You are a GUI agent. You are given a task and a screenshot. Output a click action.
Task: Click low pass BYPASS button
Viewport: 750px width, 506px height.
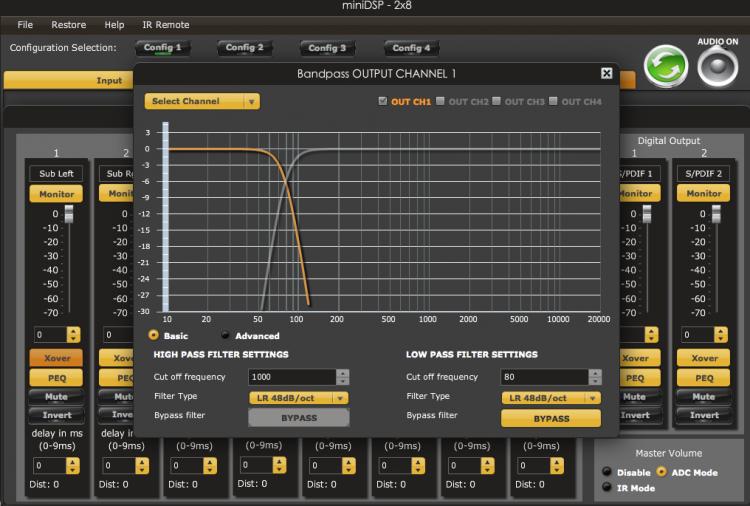pyautogui.click(x=551, y=418)
